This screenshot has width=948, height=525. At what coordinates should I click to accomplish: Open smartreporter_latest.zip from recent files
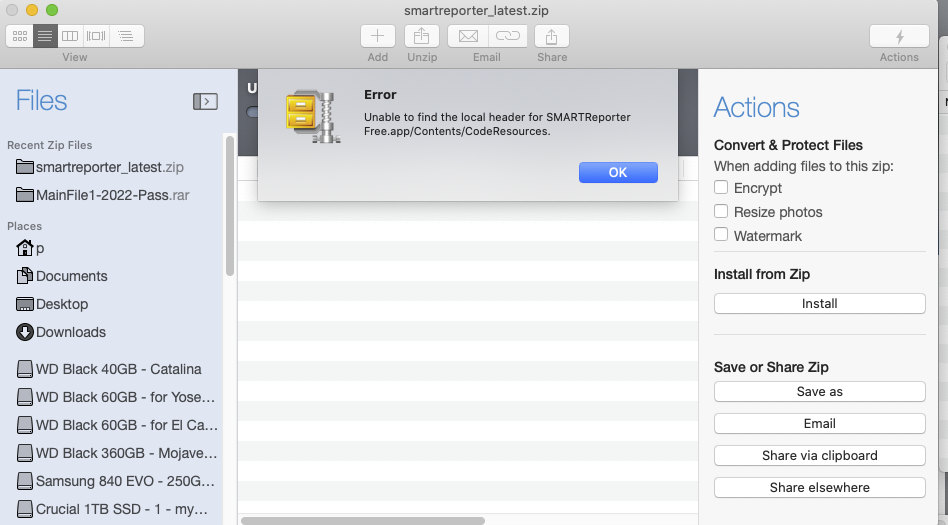click(x=109, y=167)
